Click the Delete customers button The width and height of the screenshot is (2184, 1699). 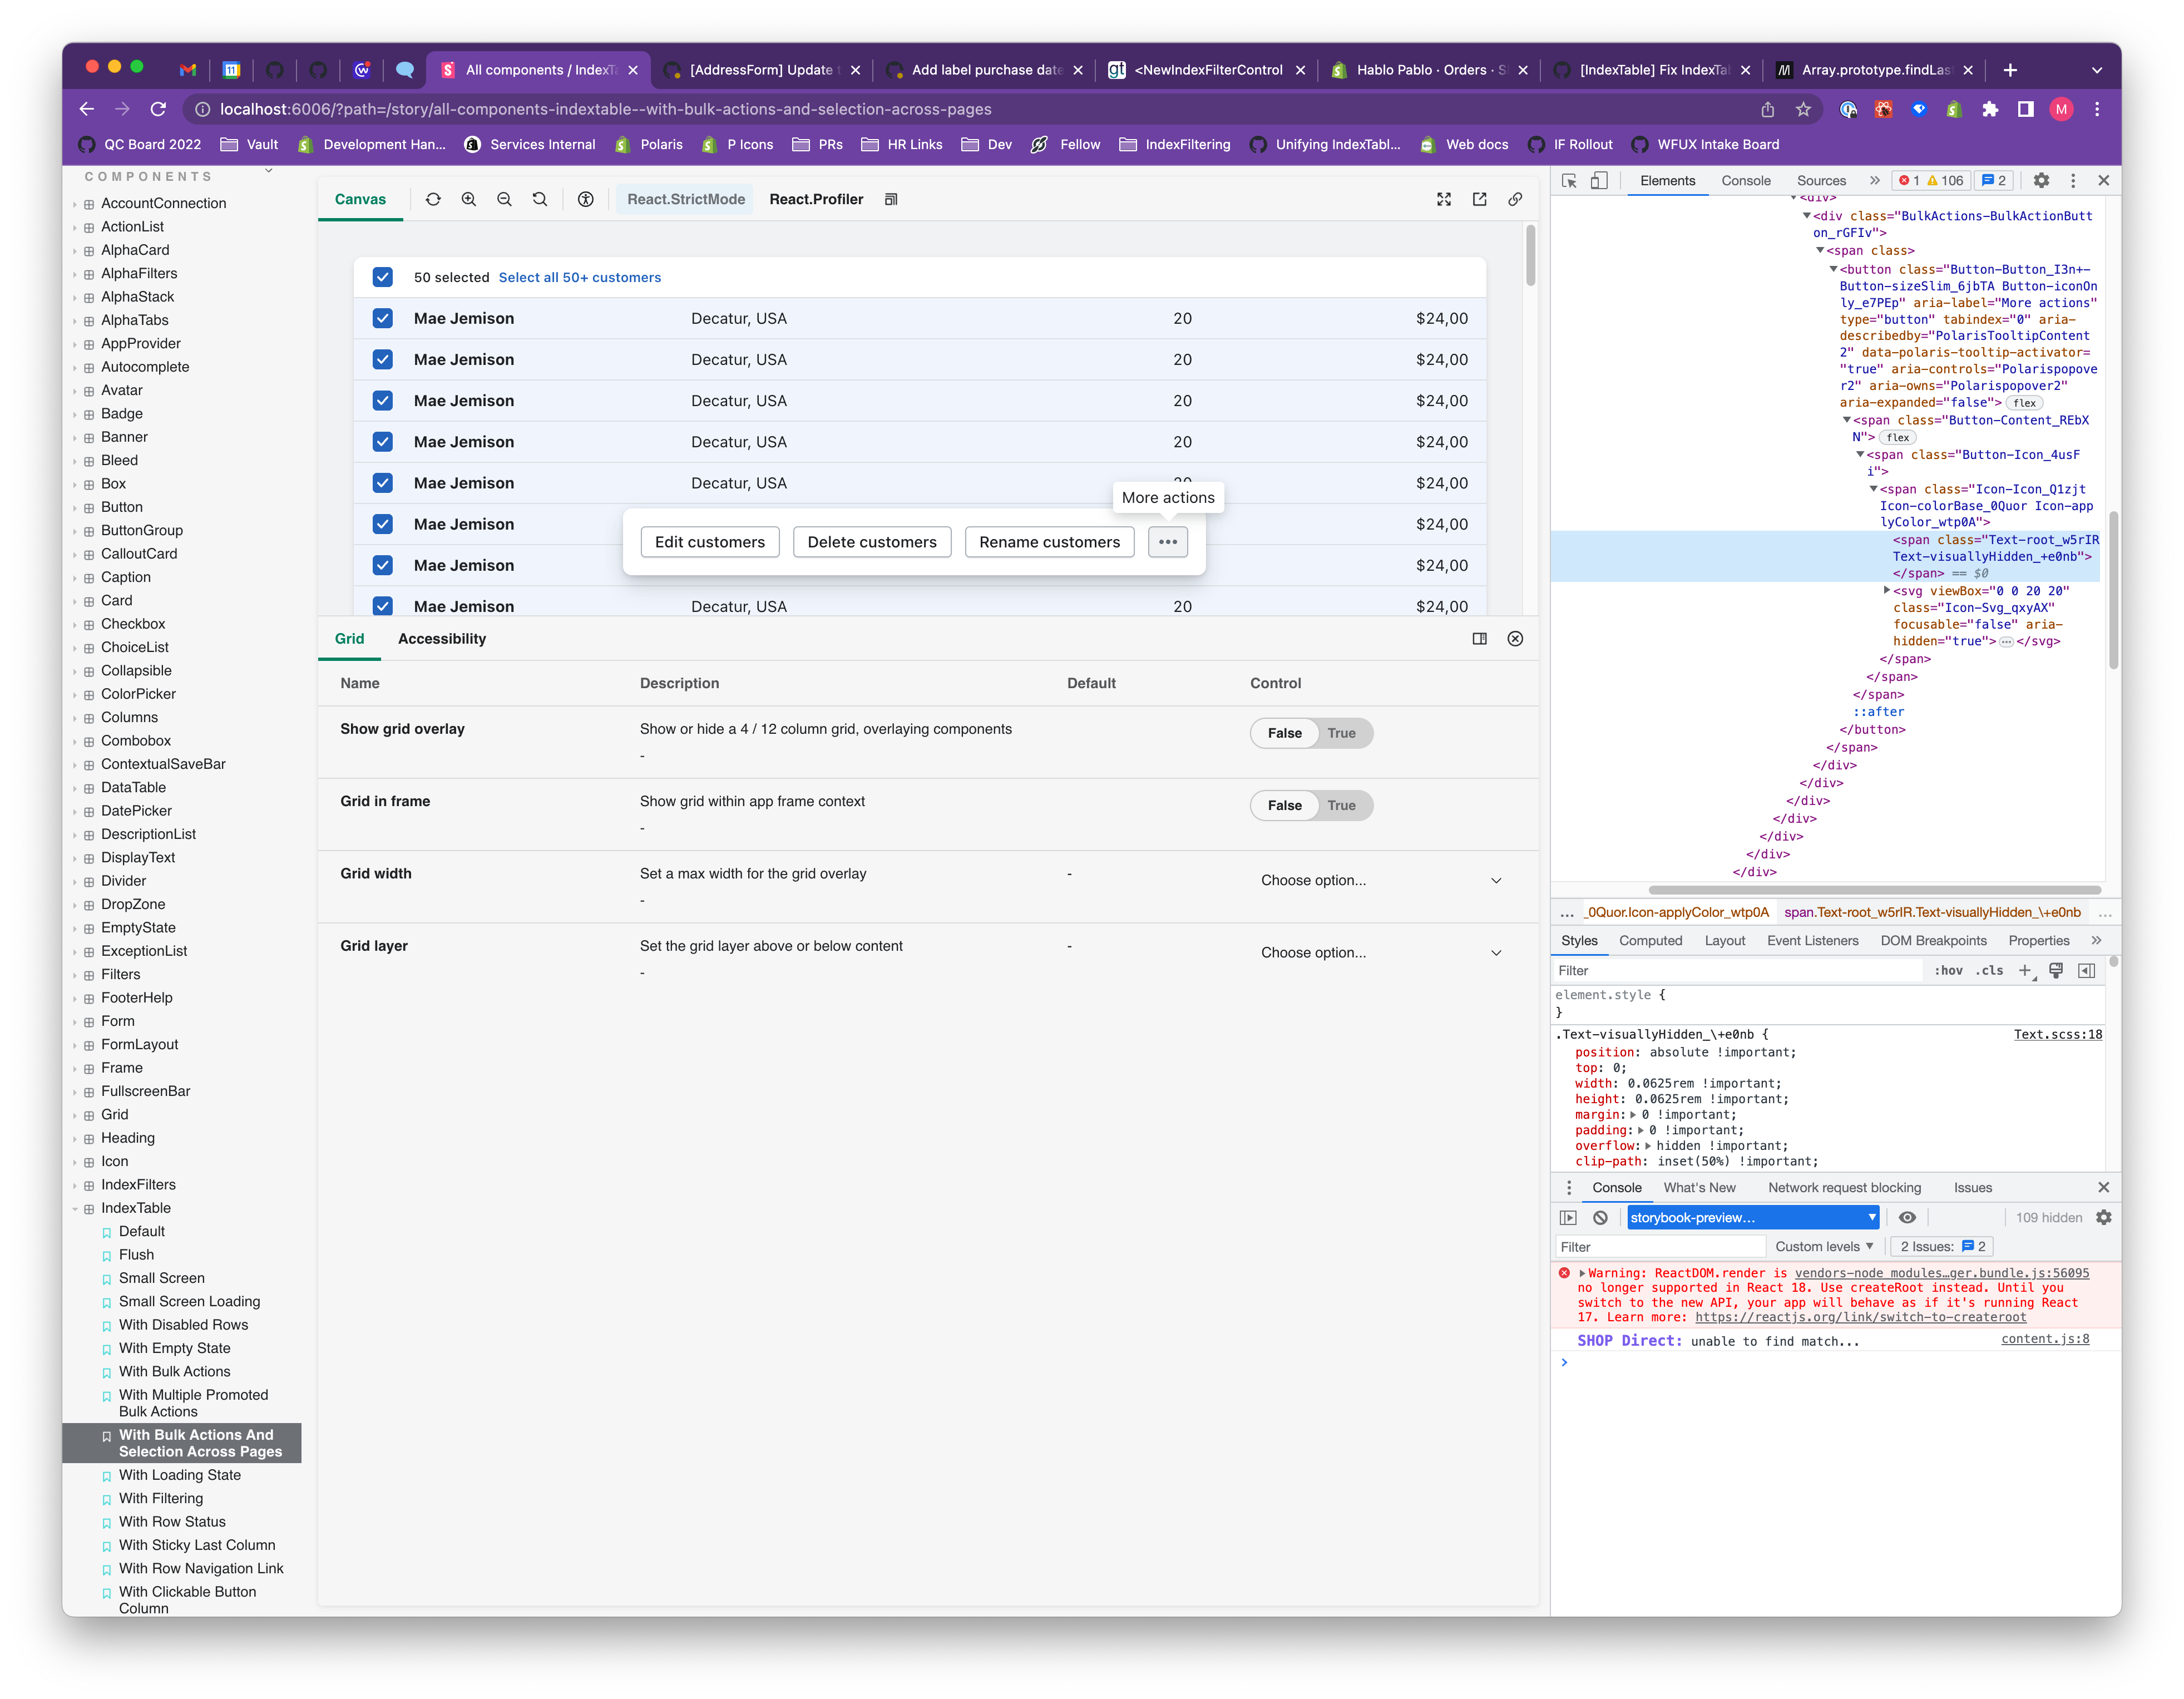pyautogui.click(x=872, y=542)
